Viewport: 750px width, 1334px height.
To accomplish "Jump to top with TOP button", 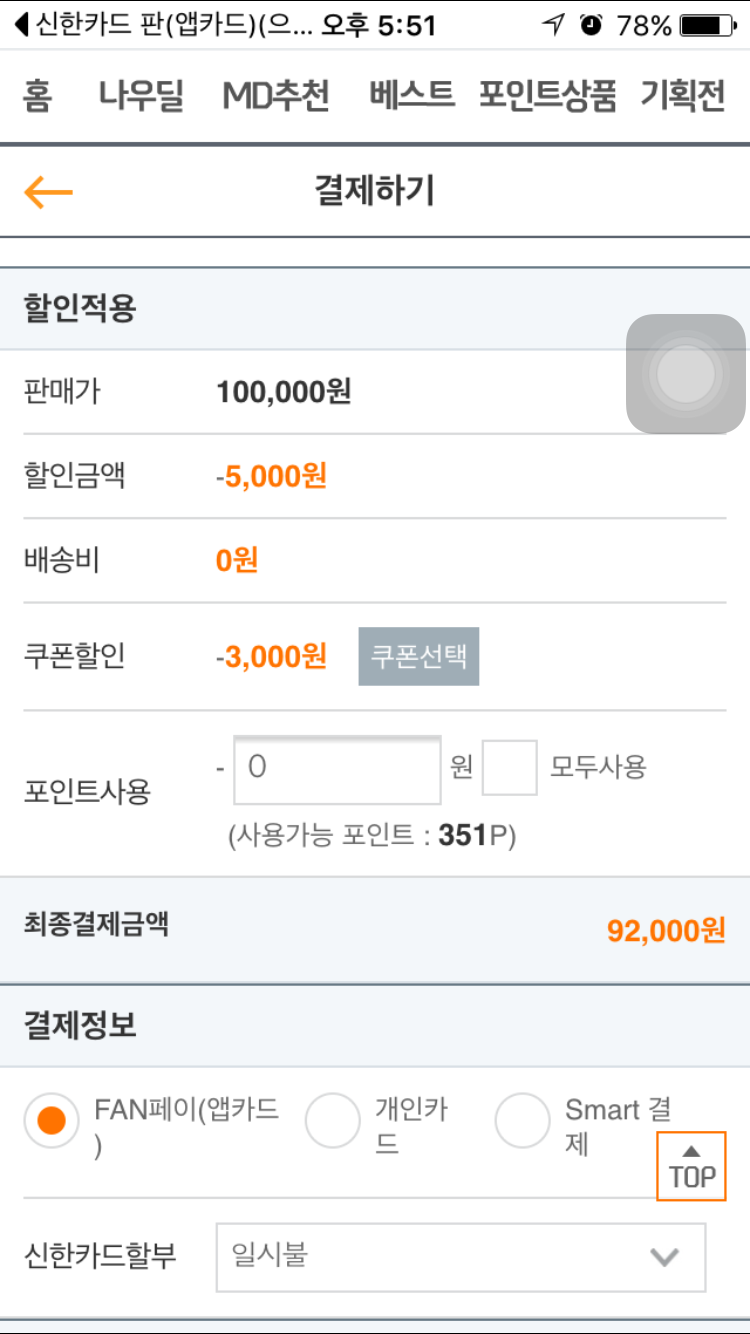I will 691,1166.
